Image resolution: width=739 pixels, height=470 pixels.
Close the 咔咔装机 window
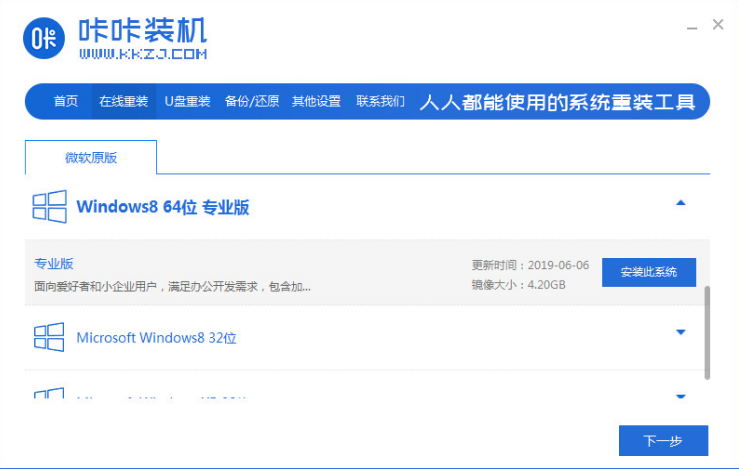click(x=718, y=25)
